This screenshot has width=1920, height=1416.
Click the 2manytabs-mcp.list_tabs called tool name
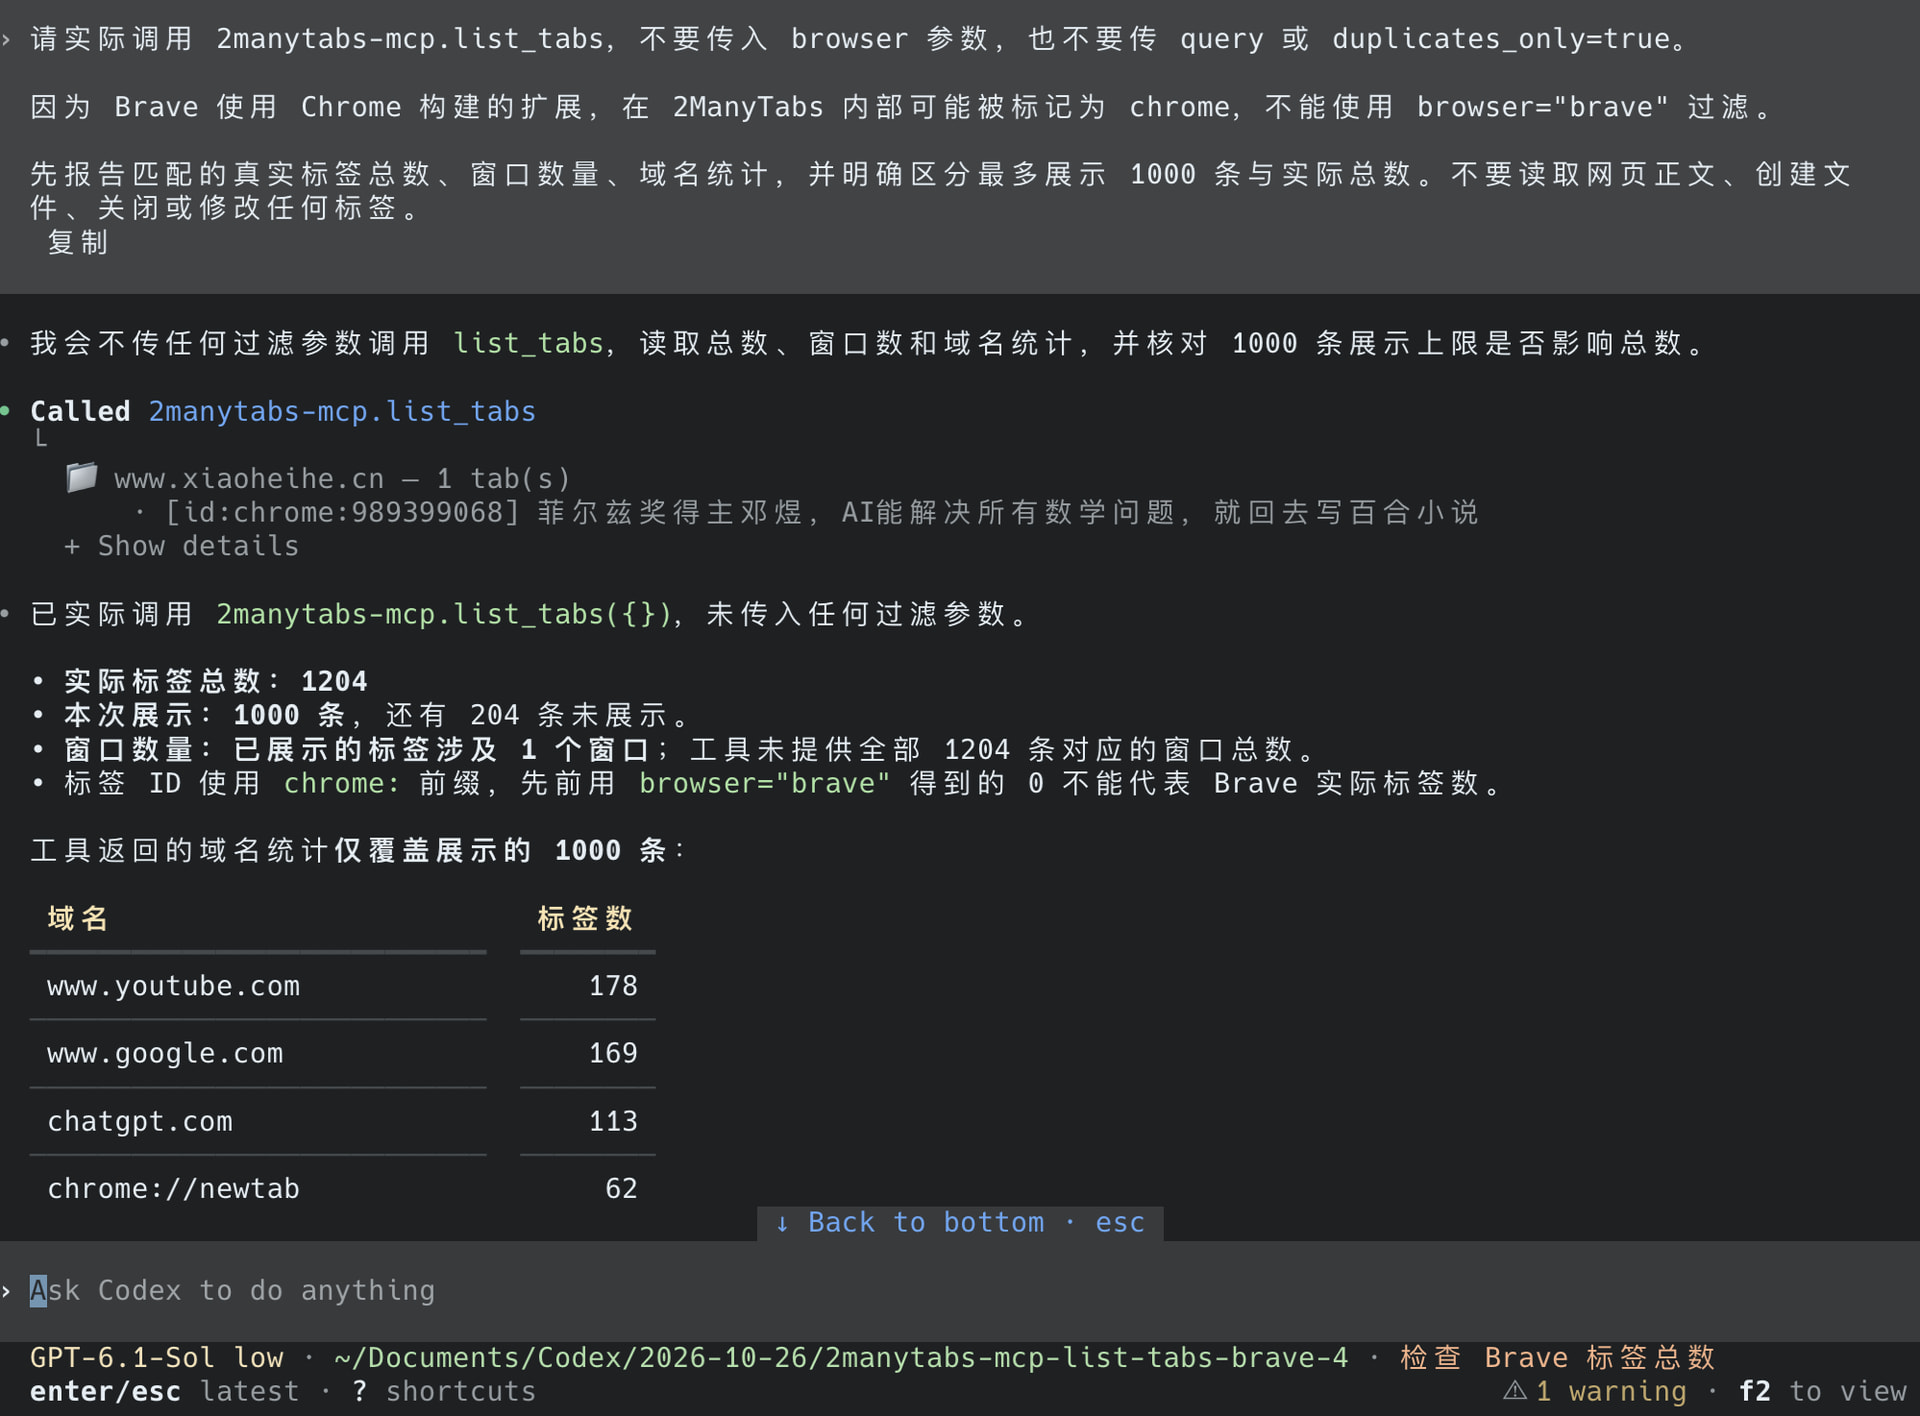pos(342,411)
